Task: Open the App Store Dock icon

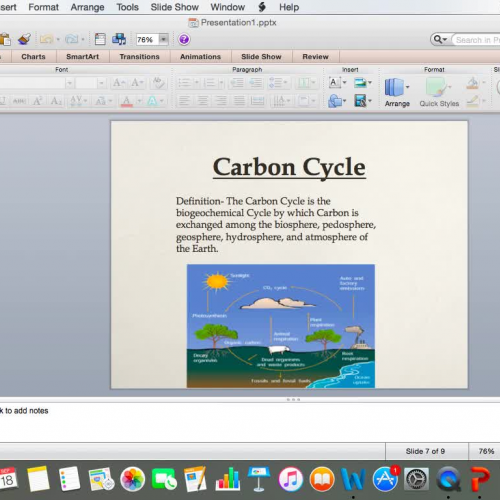Action: coord(385,479)
